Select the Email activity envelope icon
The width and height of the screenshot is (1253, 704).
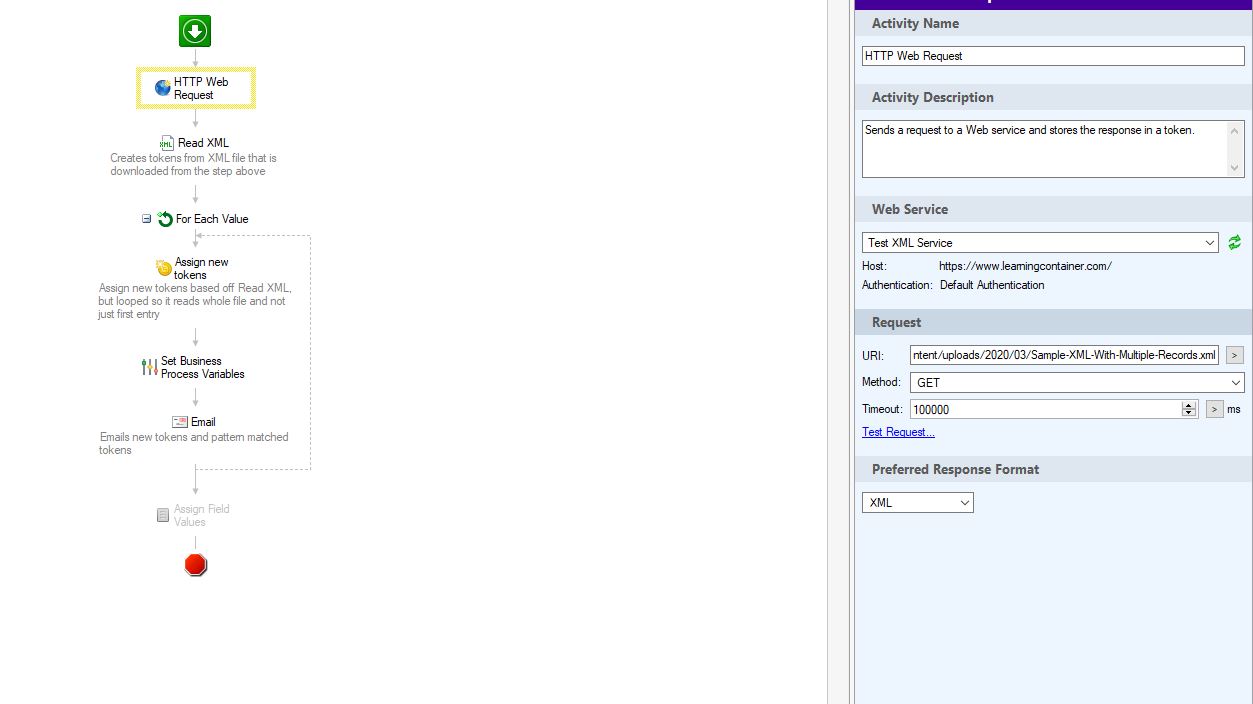(x=180, y=422)
